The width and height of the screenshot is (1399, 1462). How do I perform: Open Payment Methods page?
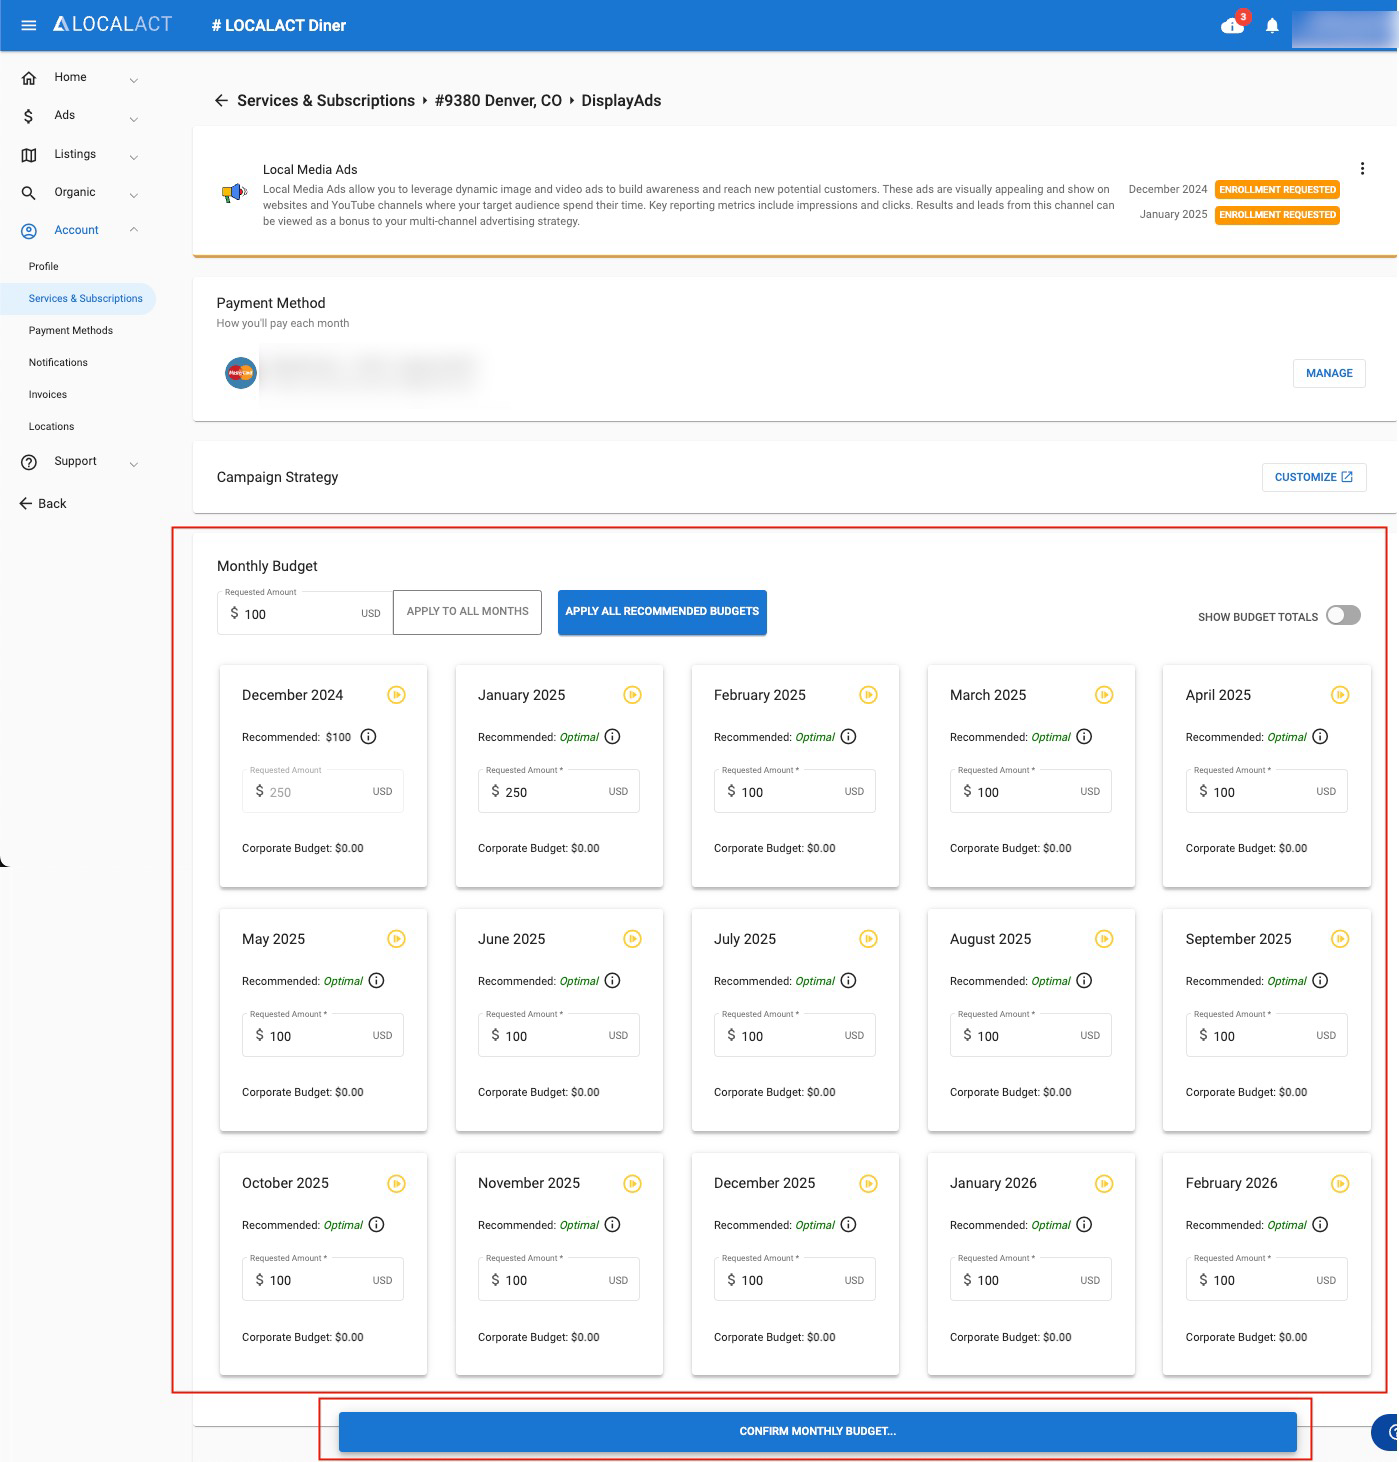click(x=71, y=330)
